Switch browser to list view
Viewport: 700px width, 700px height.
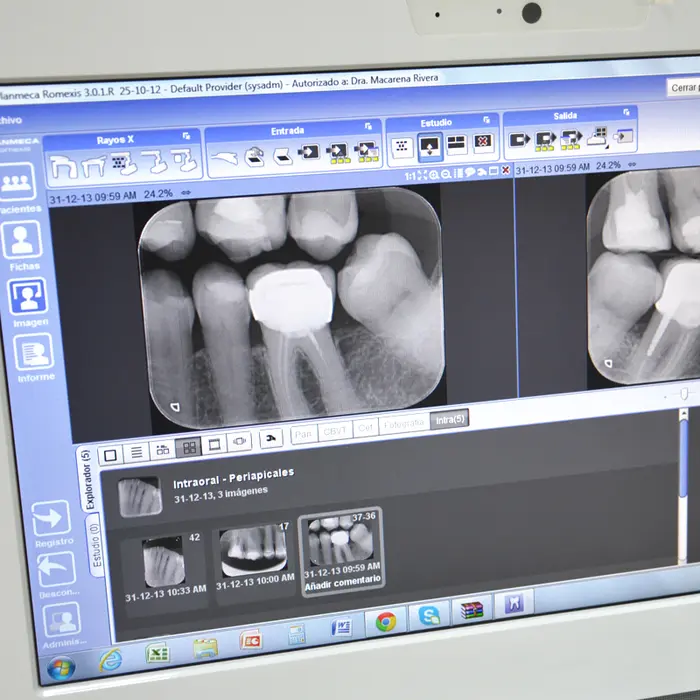click(x=136, y=452)
